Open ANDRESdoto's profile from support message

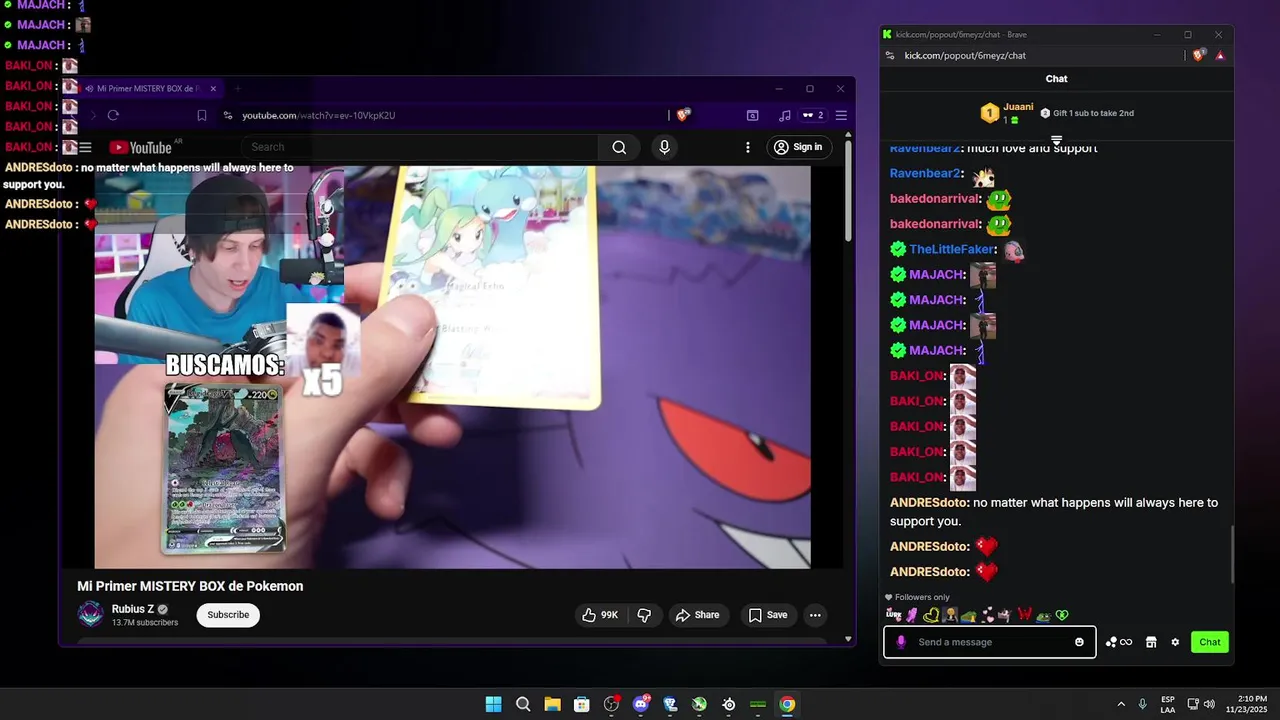point(929,503)
